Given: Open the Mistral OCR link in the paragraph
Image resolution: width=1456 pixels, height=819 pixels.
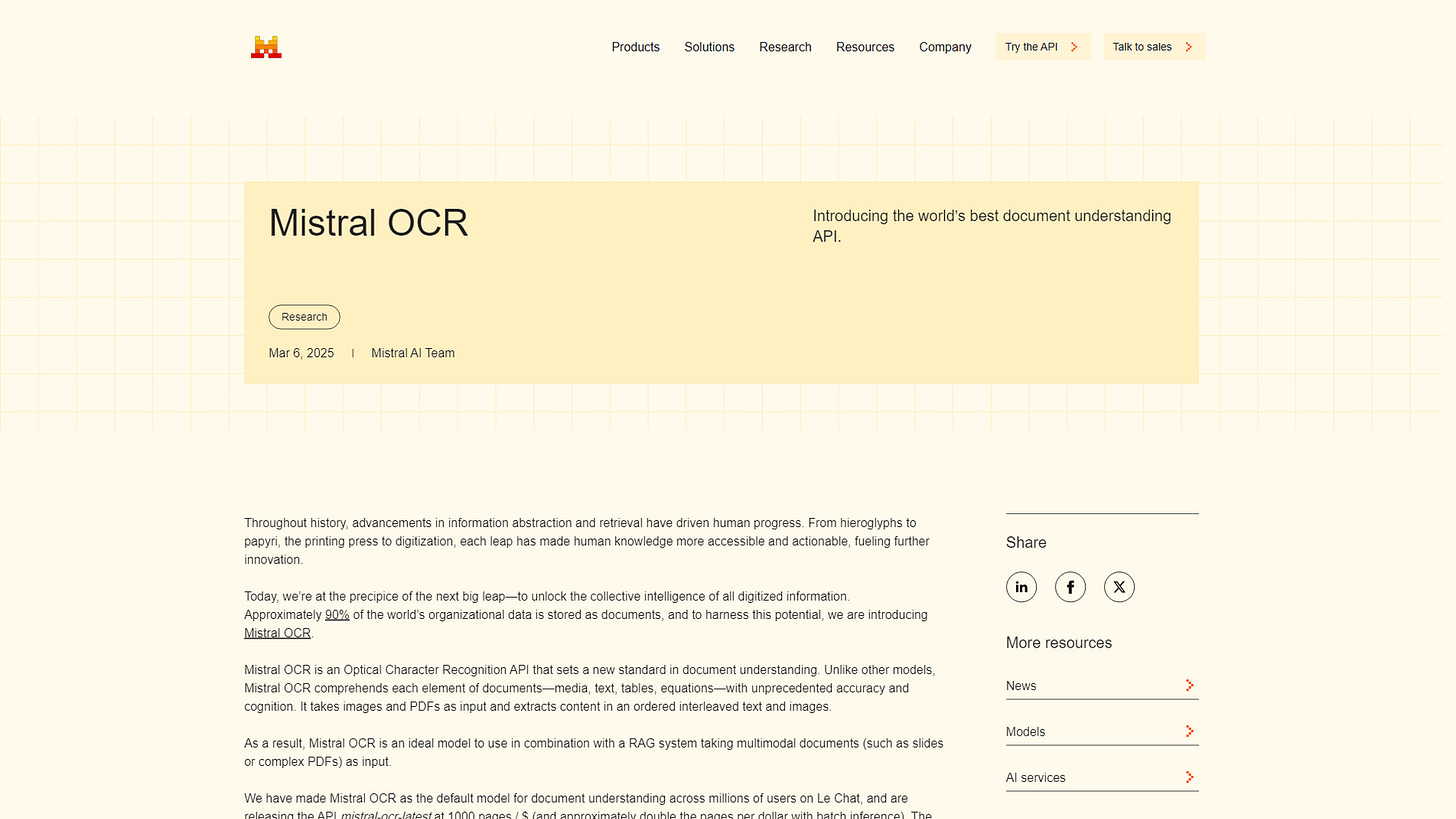Looking at the screenshot, I should (277, 633).
